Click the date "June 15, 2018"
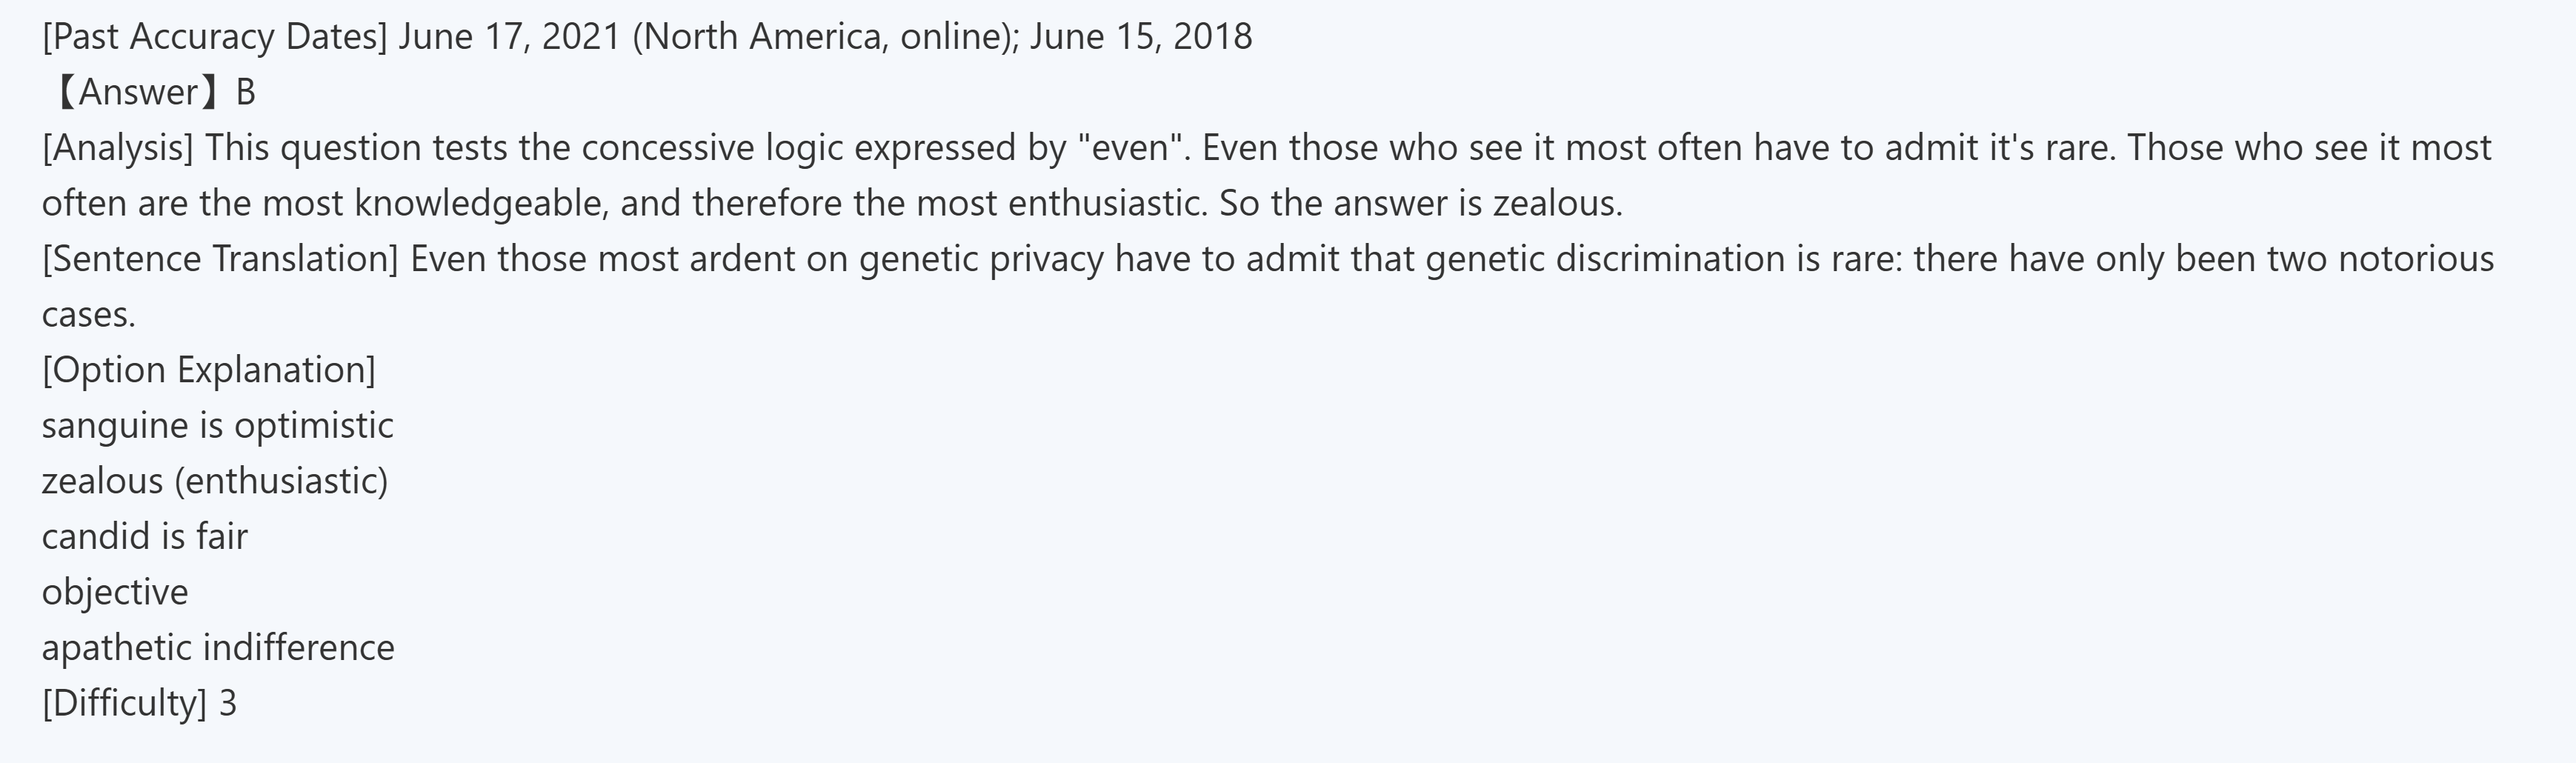Viewport: 2576px width, 763px height. pyautogui.click(x=1141, y=37)
